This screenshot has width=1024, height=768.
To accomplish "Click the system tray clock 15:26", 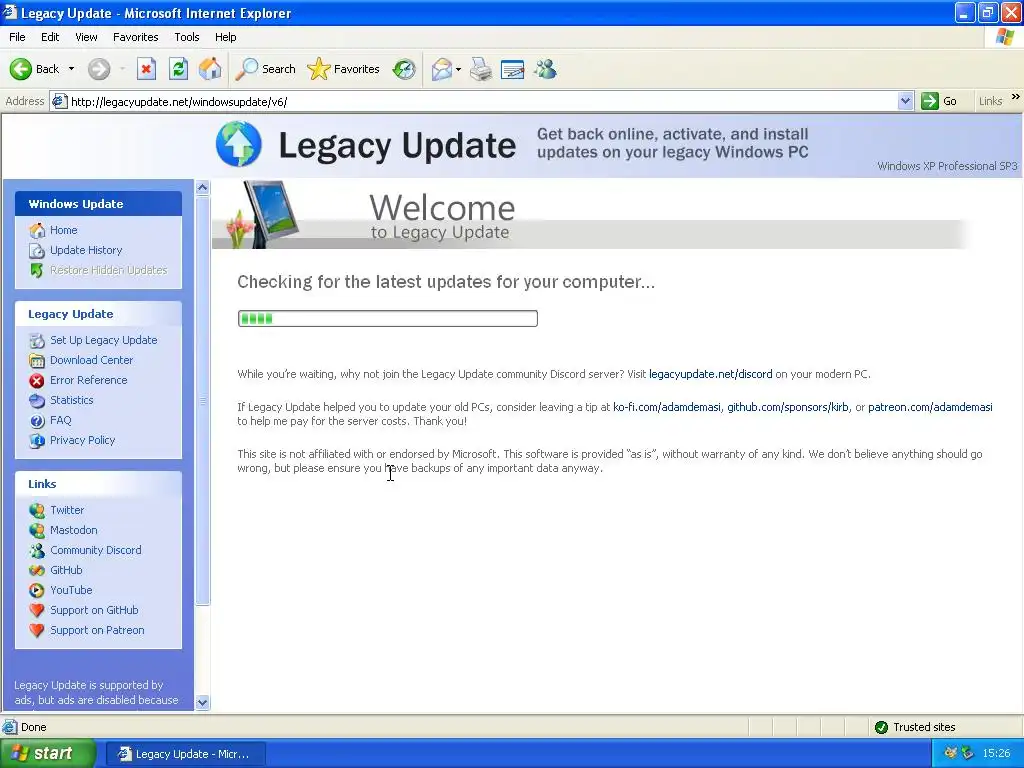I will [x=997, y=754].
